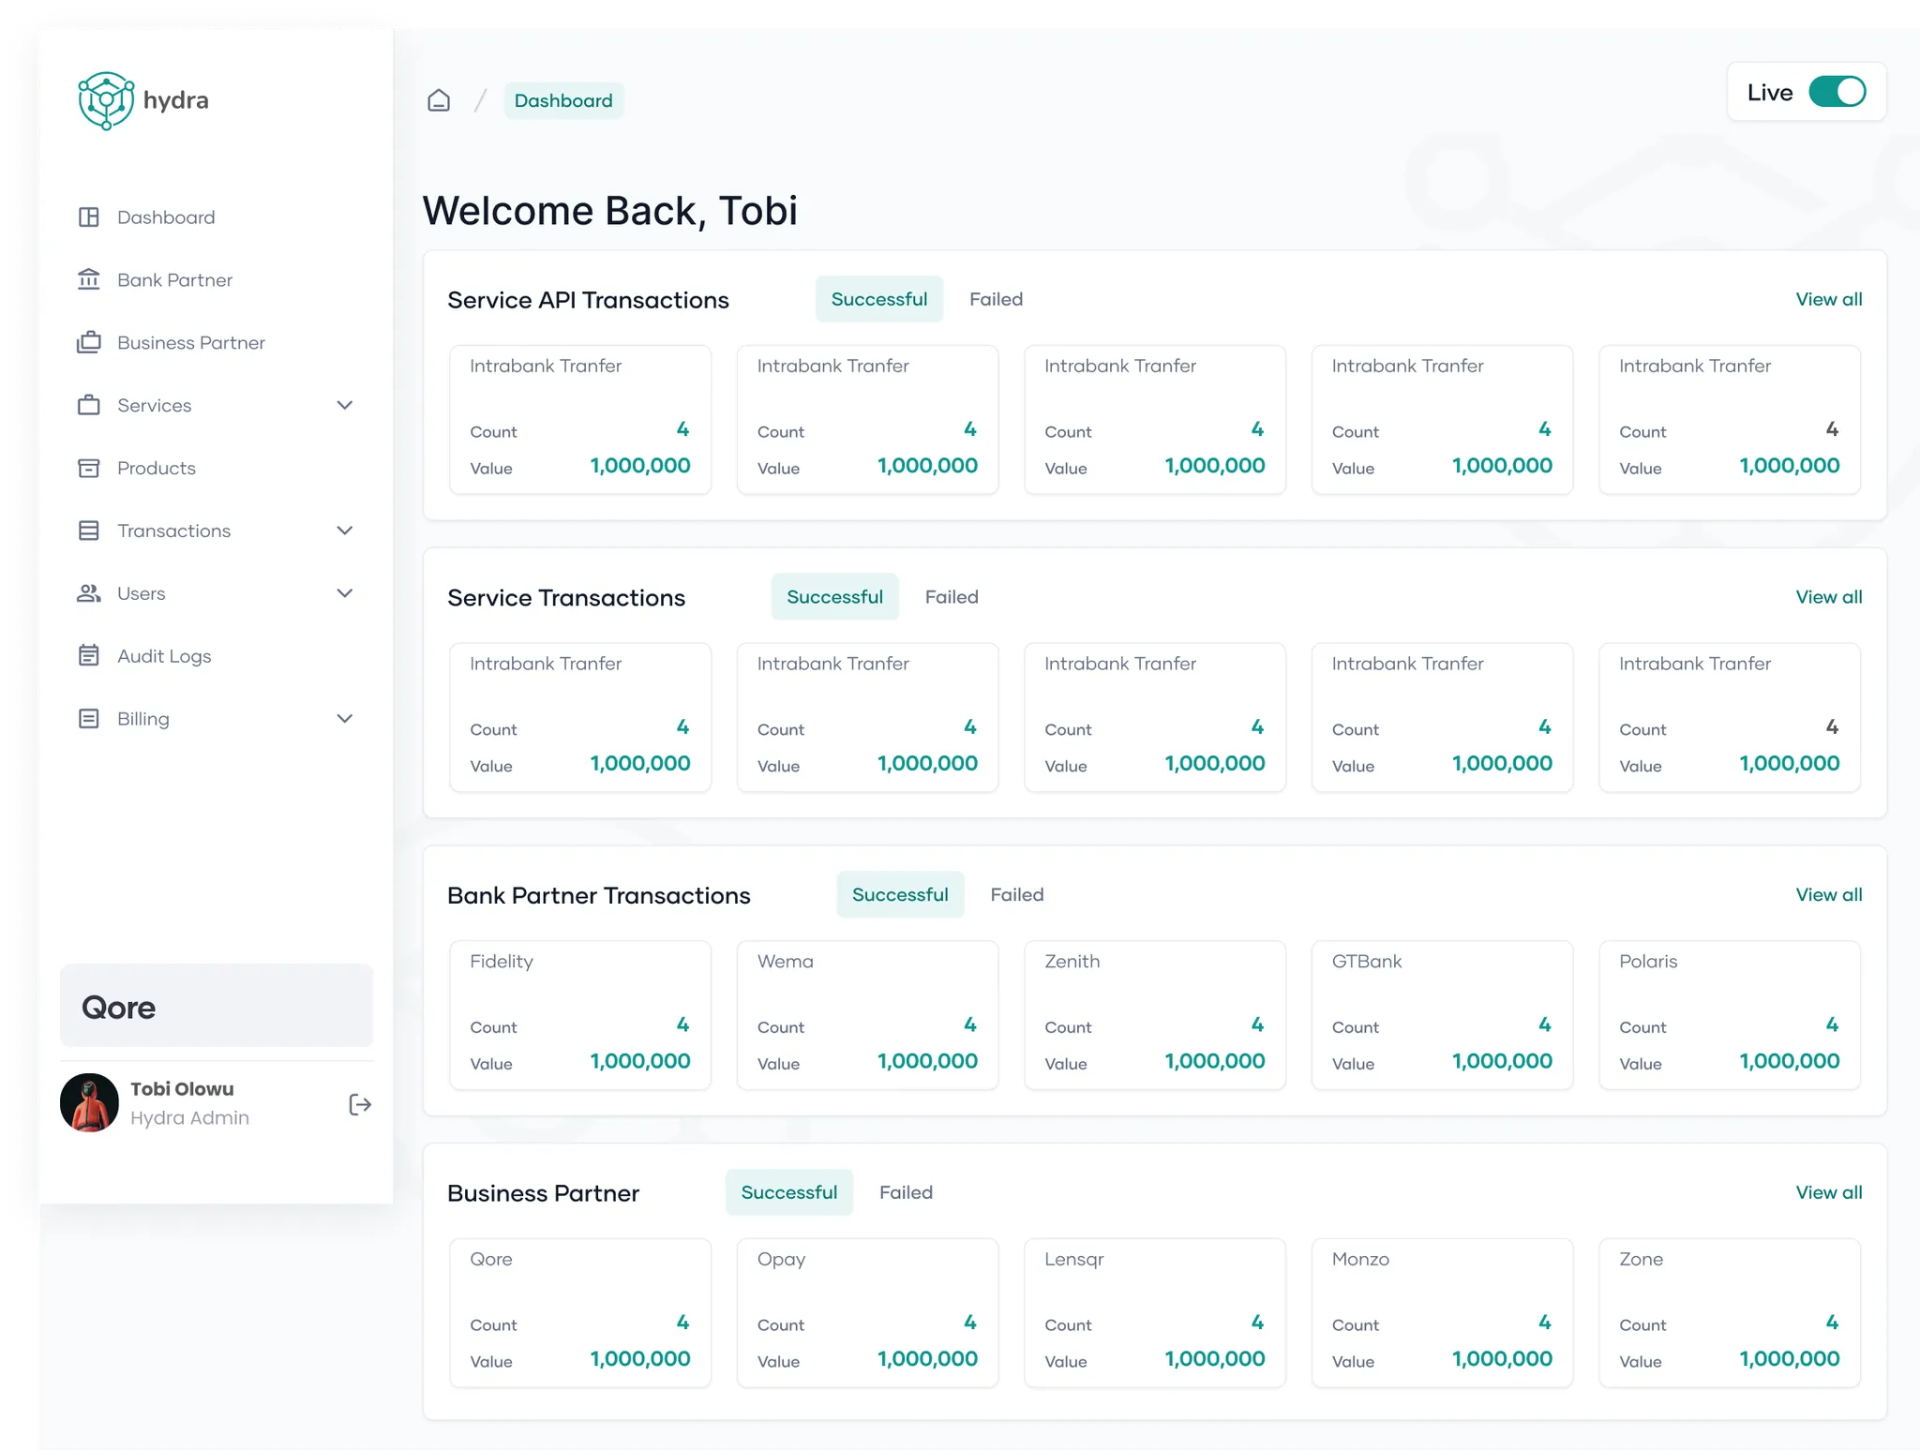
Task: Click View all for Service Transactions
Action: tap(1828, 596)
